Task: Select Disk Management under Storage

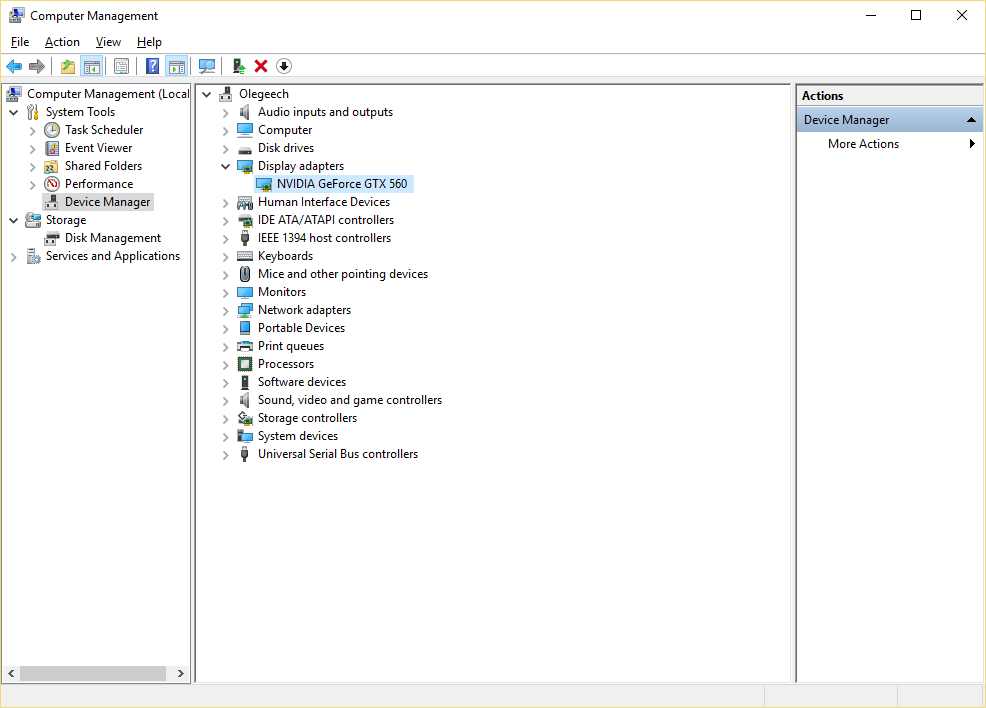Action: [x=113, y=238]
